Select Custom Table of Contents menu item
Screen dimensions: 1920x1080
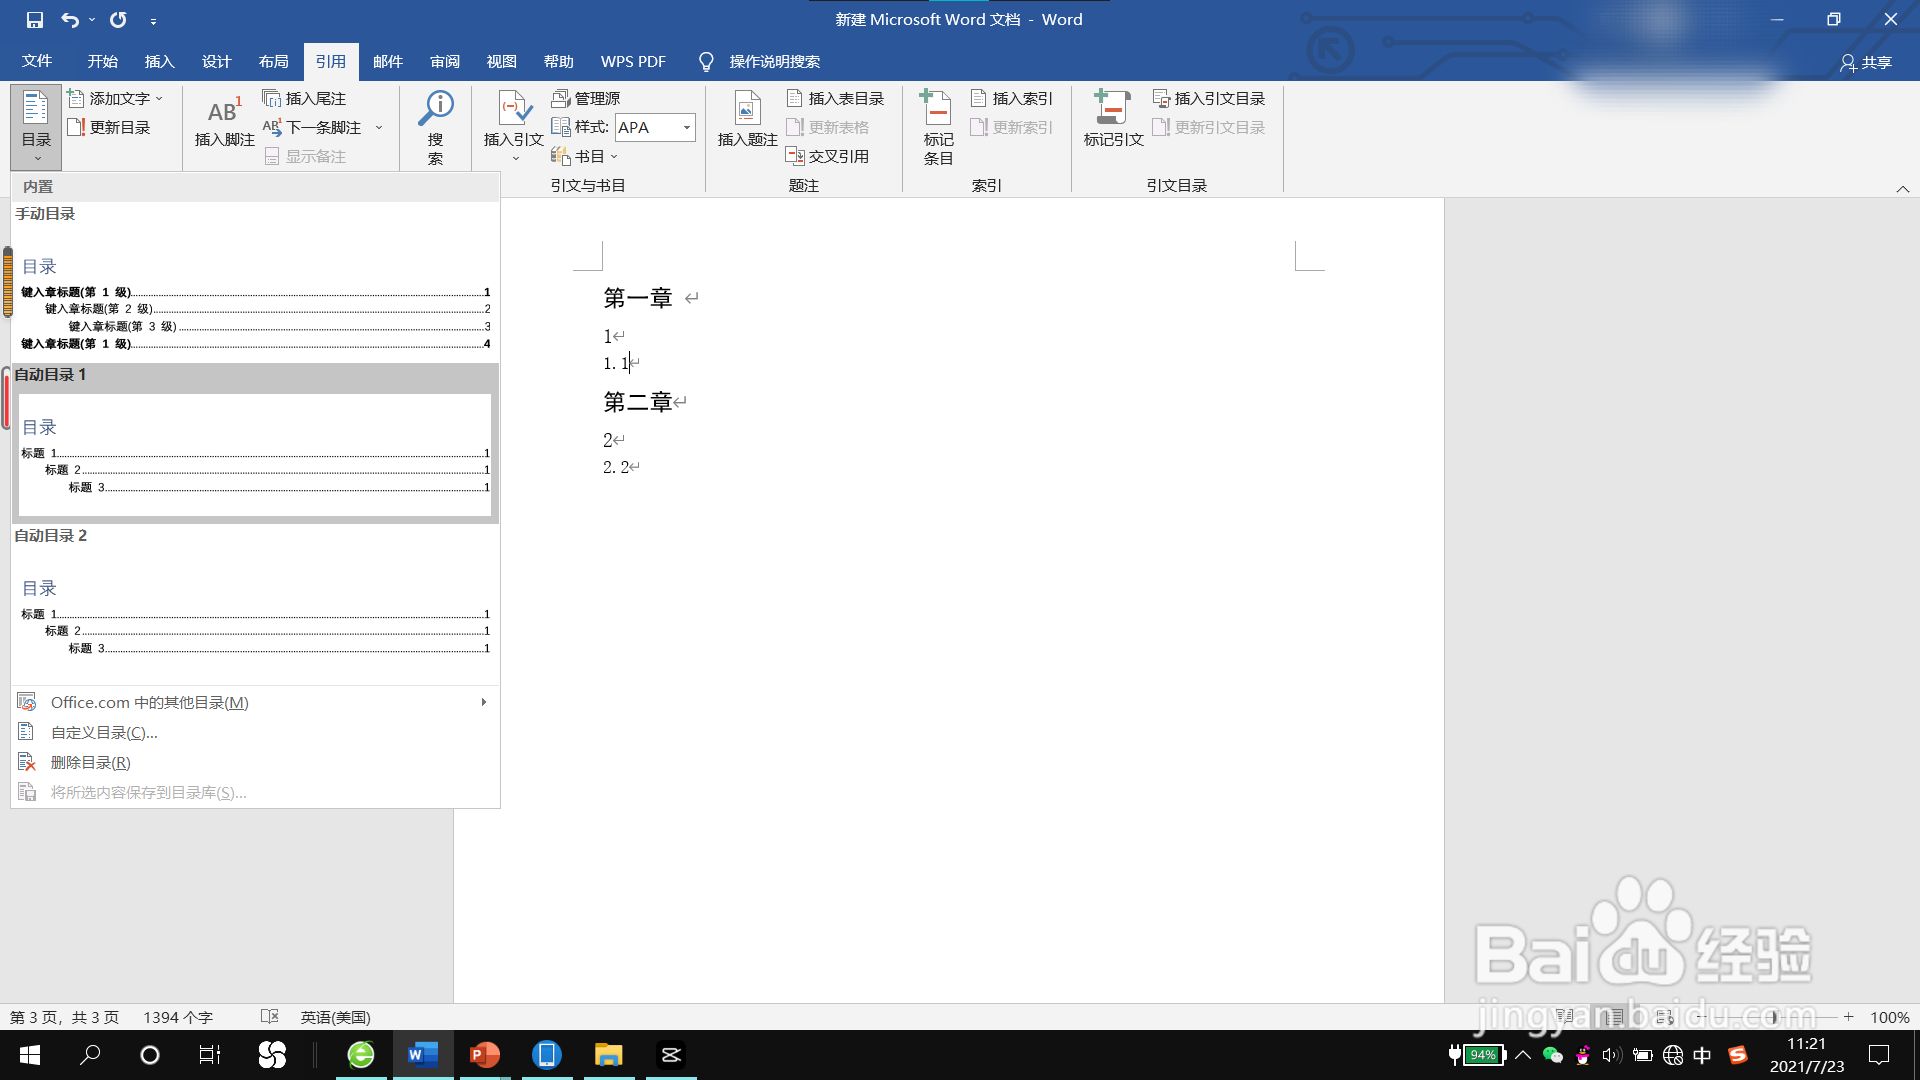tap(104, 732)
